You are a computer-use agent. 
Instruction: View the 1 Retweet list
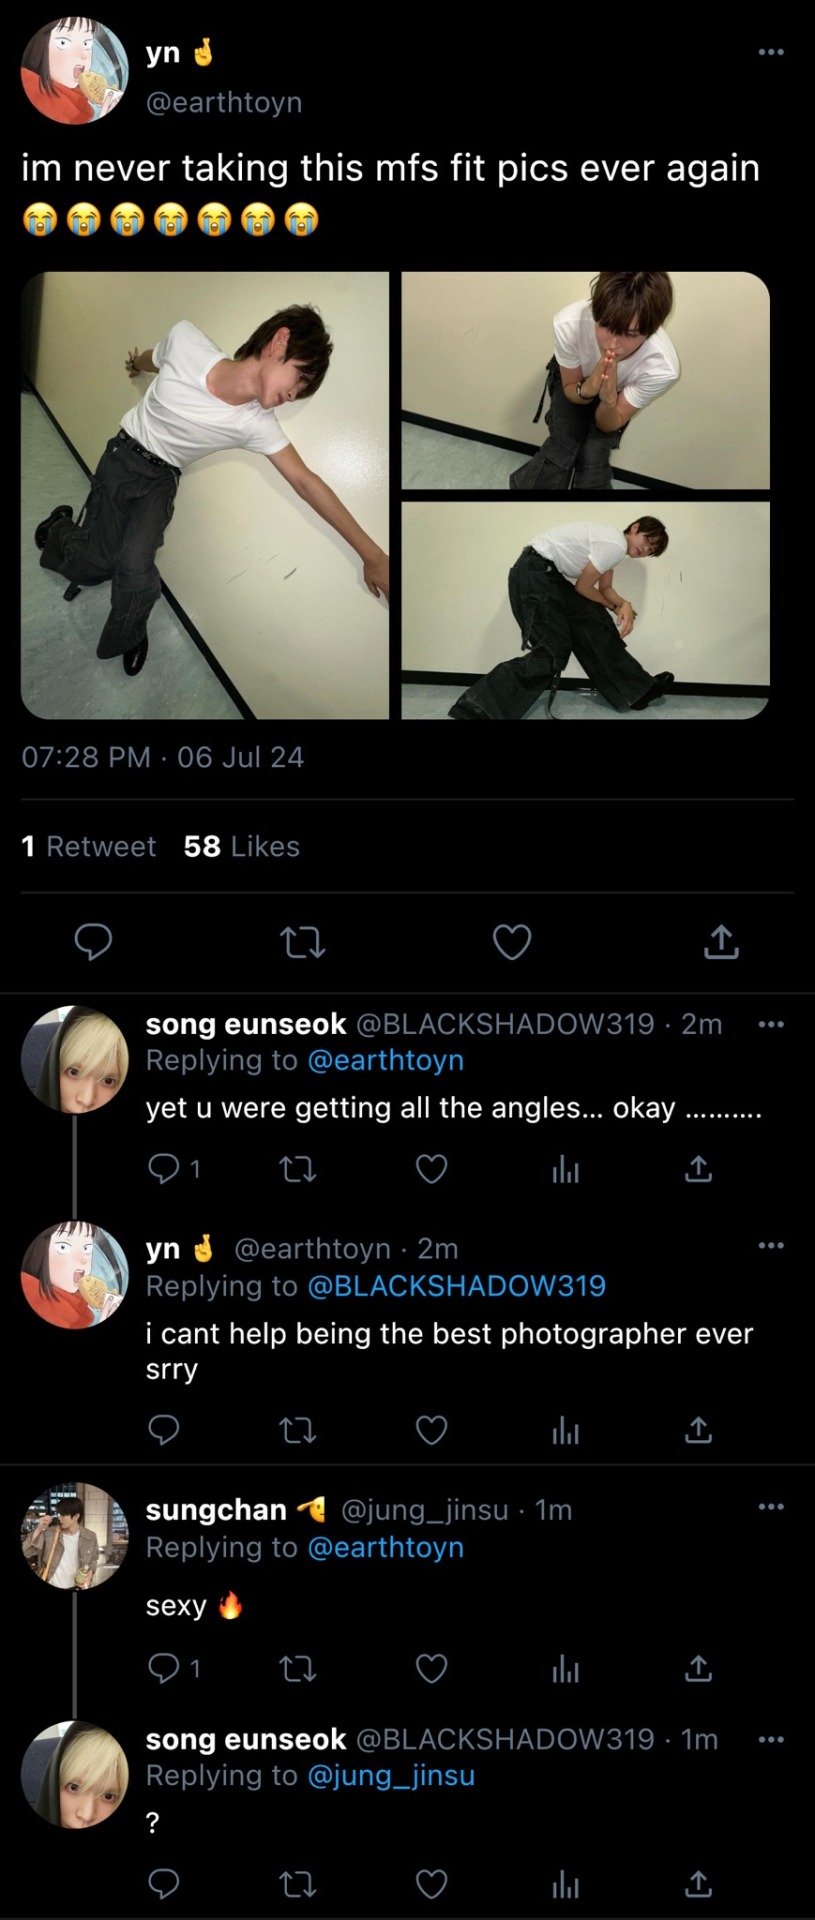(x=88, y=846)
